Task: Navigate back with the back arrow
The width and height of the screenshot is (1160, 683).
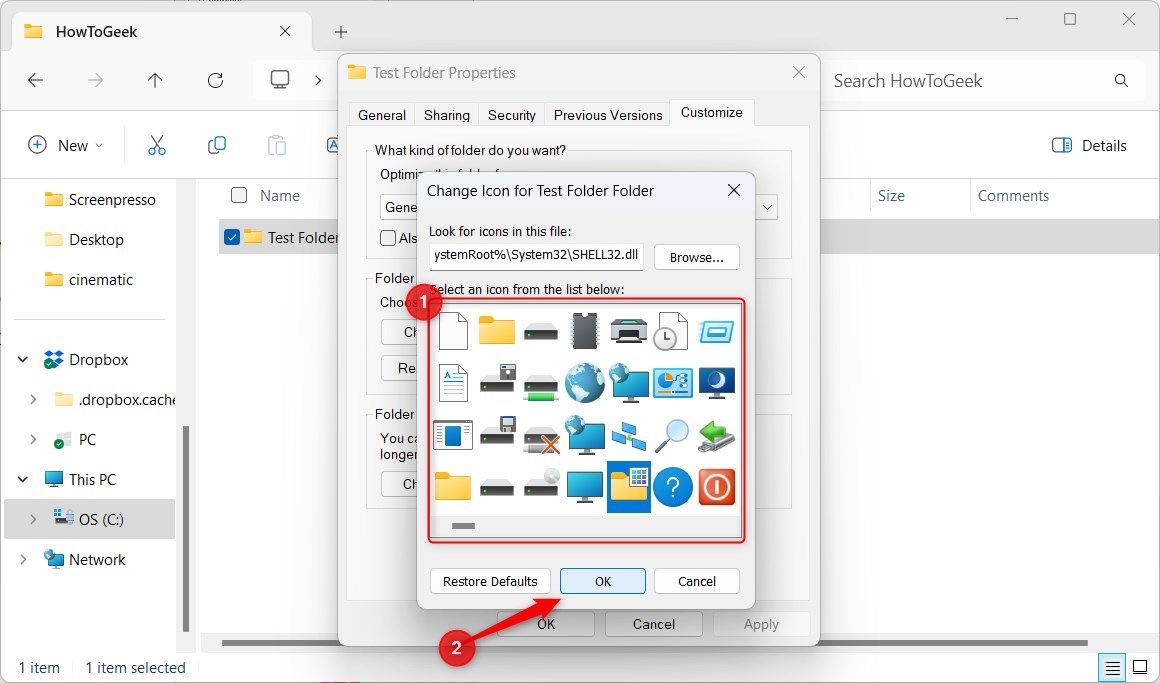Action: tap(36, 80)
